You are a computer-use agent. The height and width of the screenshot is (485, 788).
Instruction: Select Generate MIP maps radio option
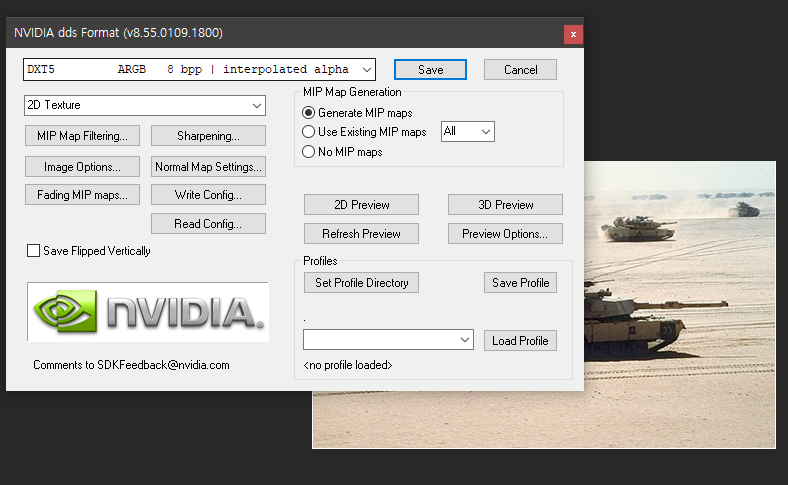tap(309, 113)
